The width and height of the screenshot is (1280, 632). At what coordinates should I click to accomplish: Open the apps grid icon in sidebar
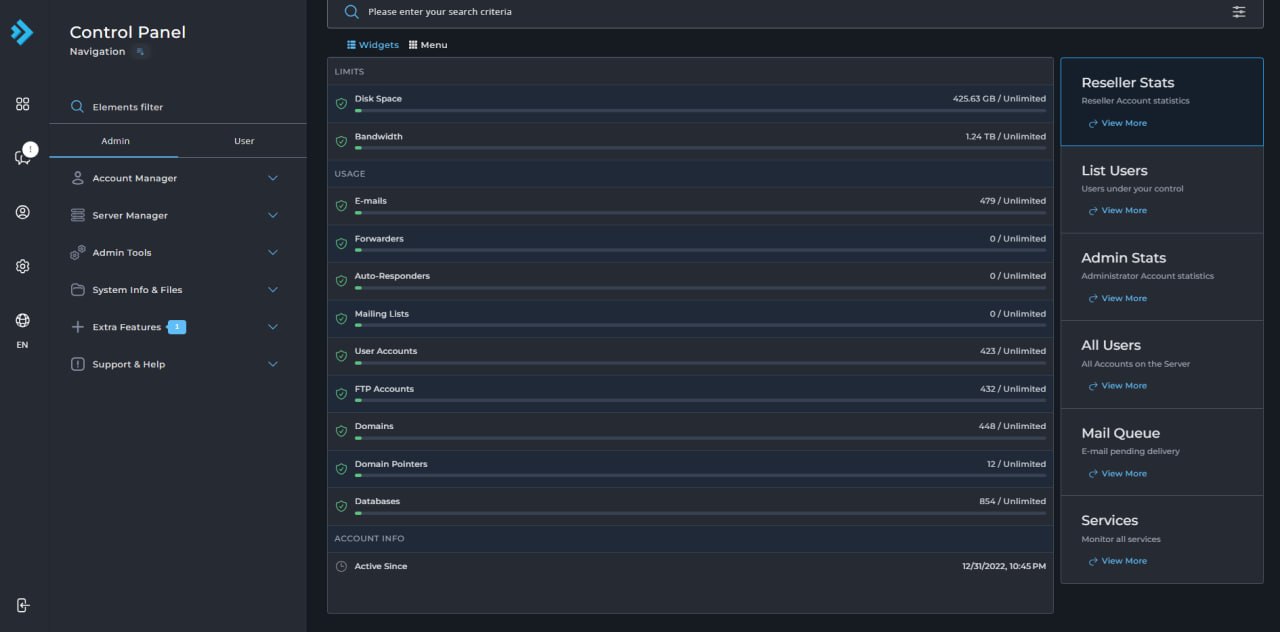[22, 103]
